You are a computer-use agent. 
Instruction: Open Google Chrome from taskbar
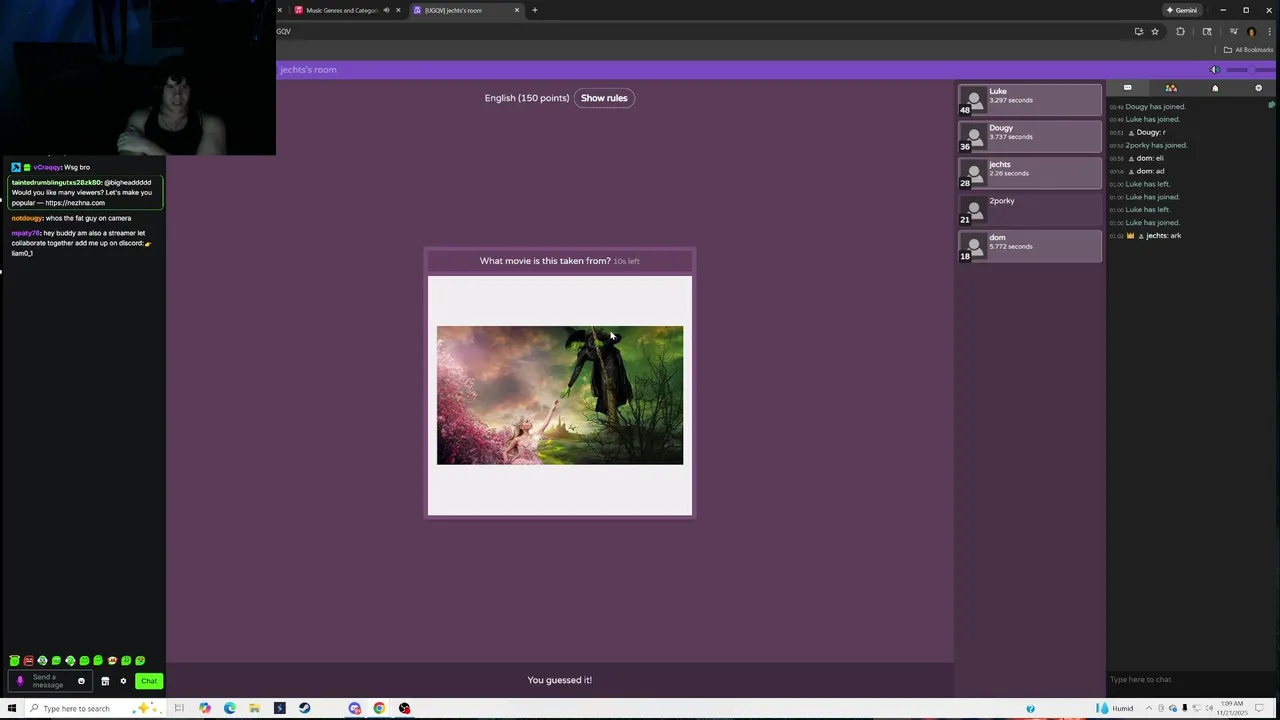tap(379, 709)
